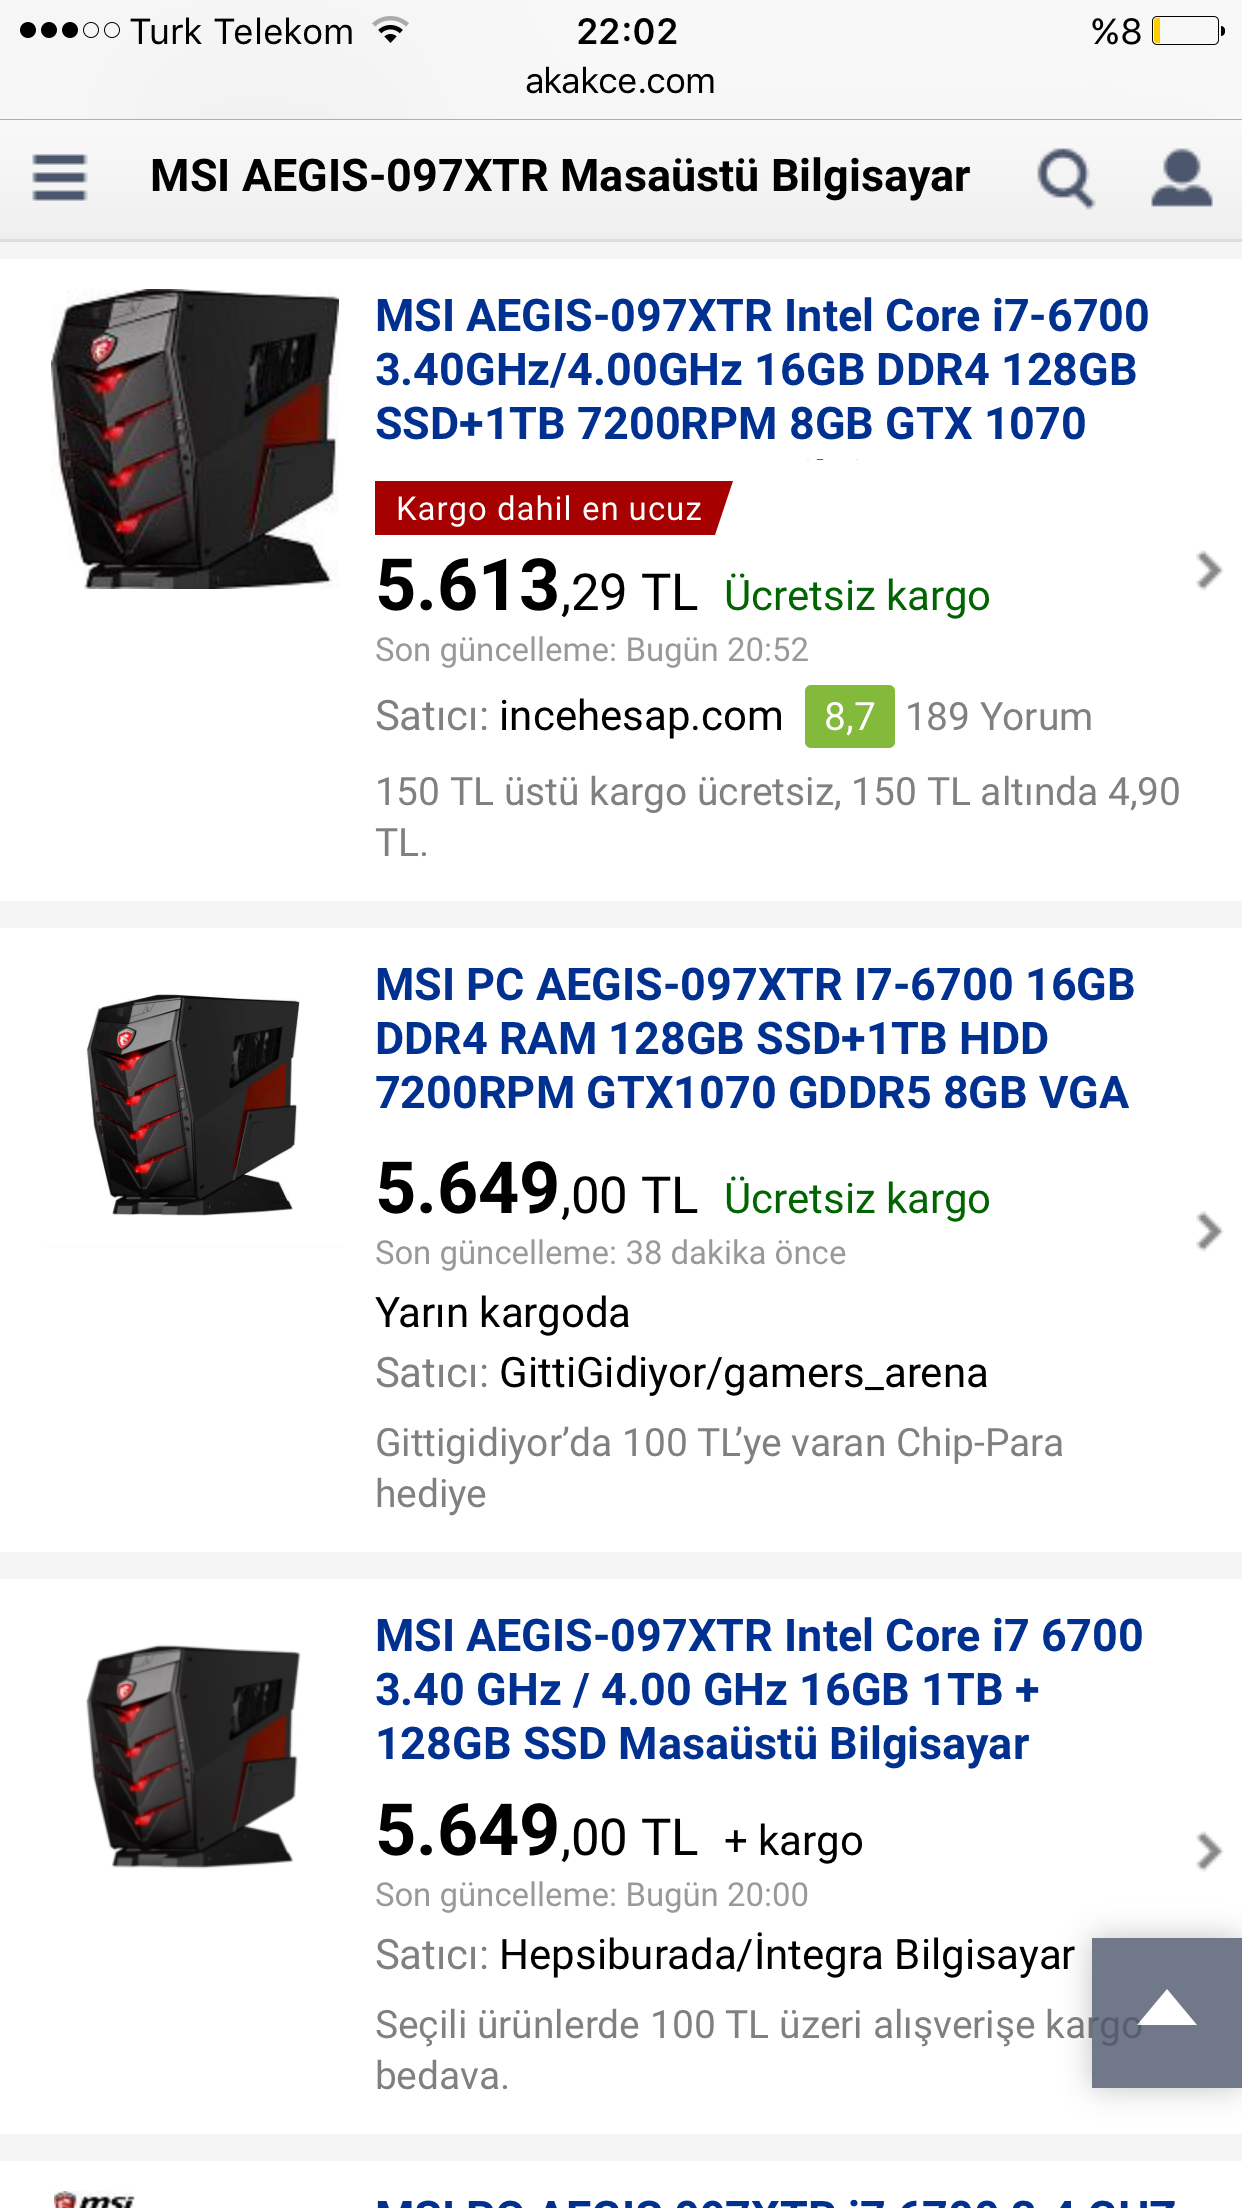
Task: Select the 5.613,29 TL price
Action: point(537,586)
